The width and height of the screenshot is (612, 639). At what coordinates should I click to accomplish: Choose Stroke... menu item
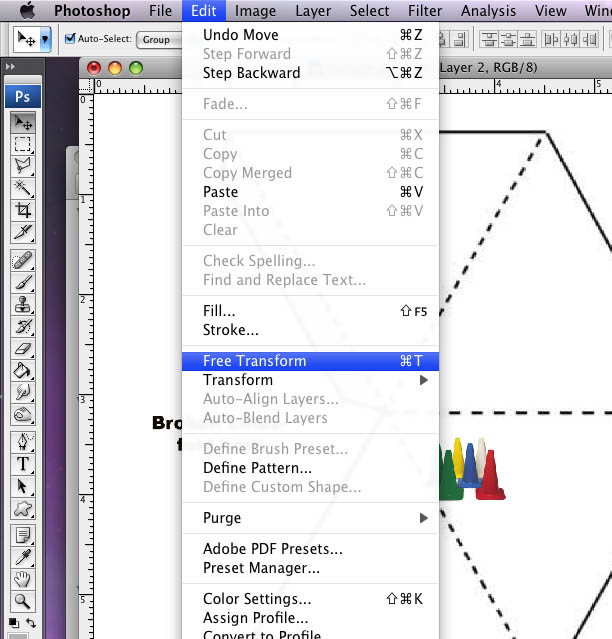pyautogui.click(x=310, y=330)
